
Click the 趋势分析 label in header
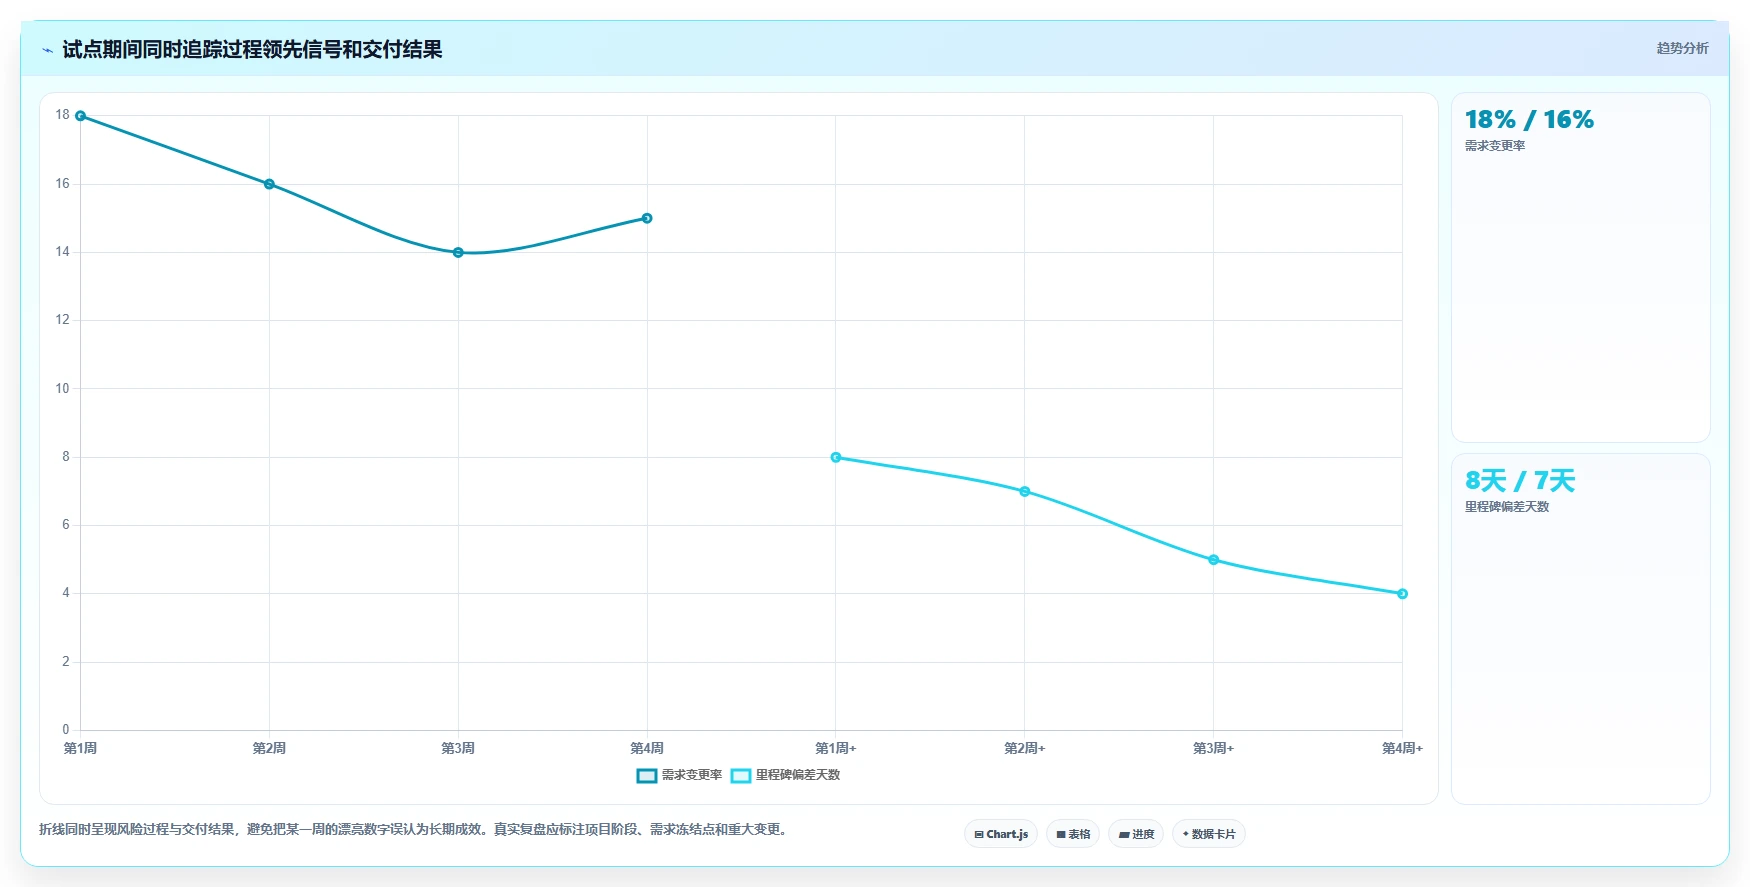(x=1682, y=48)
